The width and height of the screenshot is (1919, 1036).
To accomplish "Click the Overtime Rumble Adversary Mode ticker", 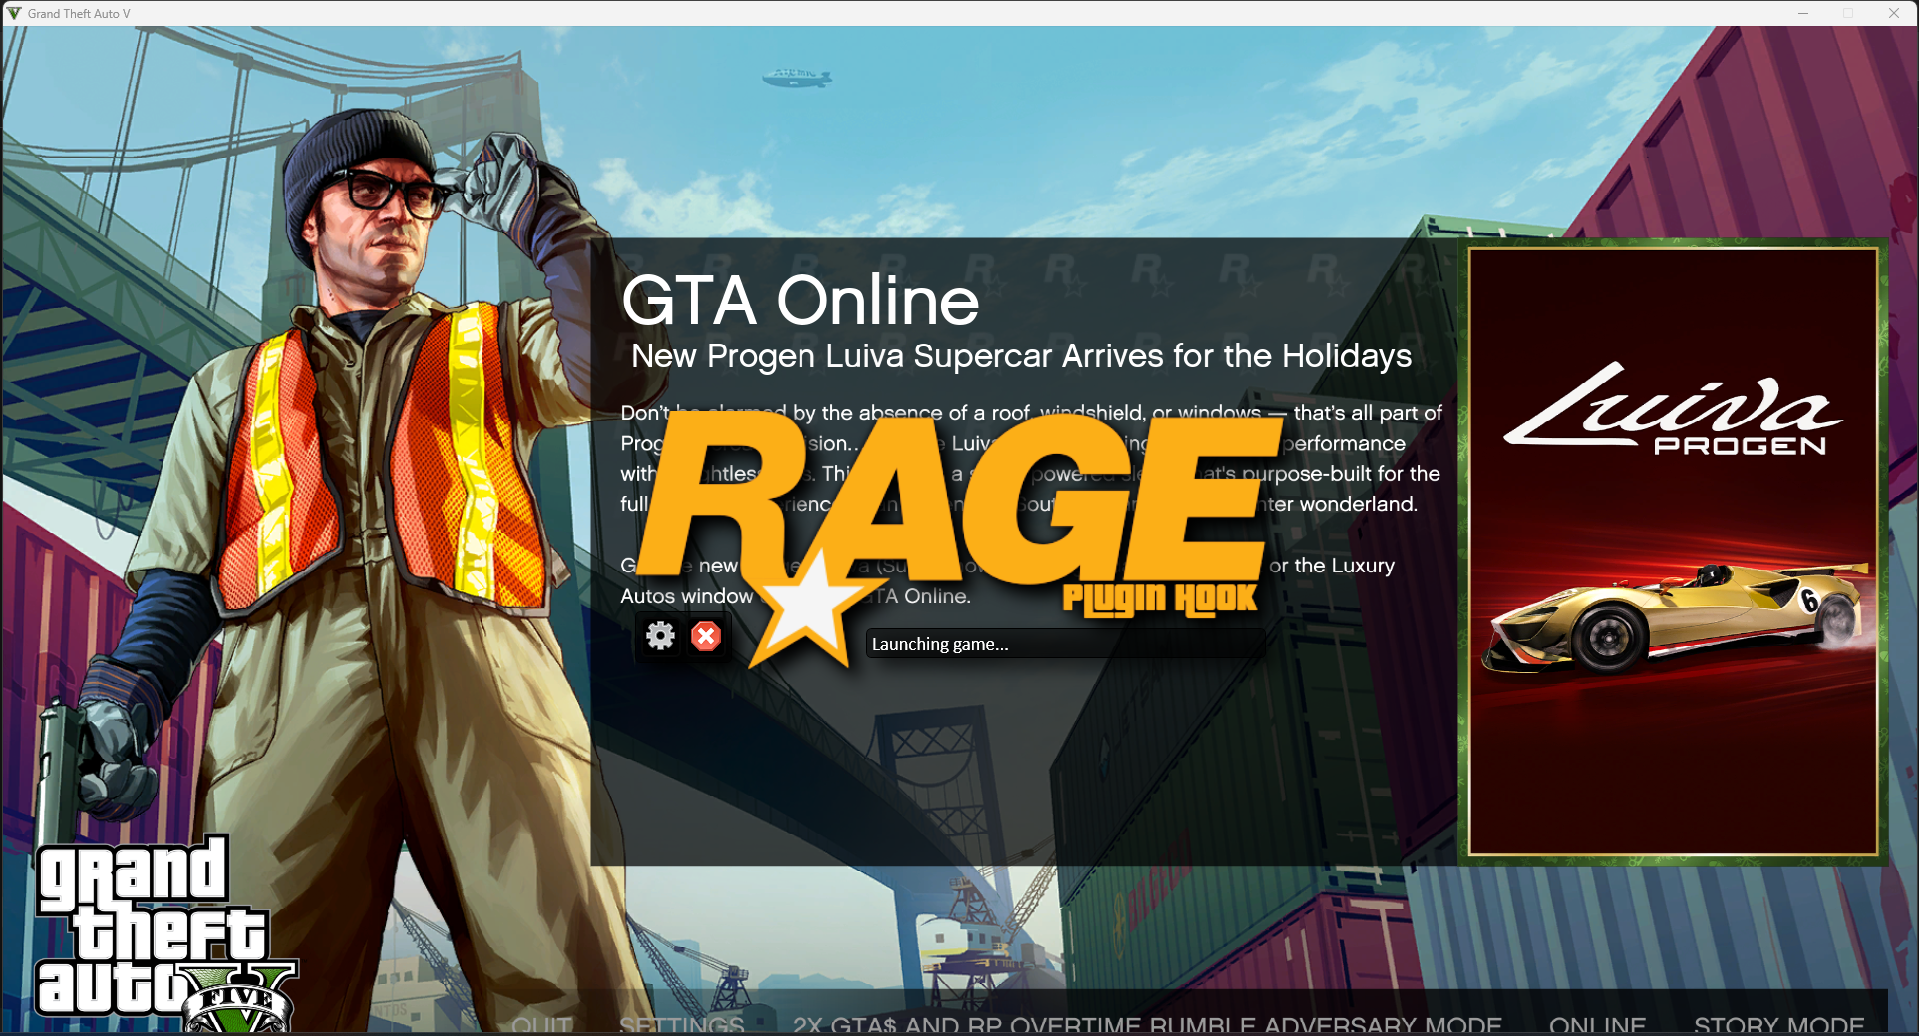I will 1147,1025.
